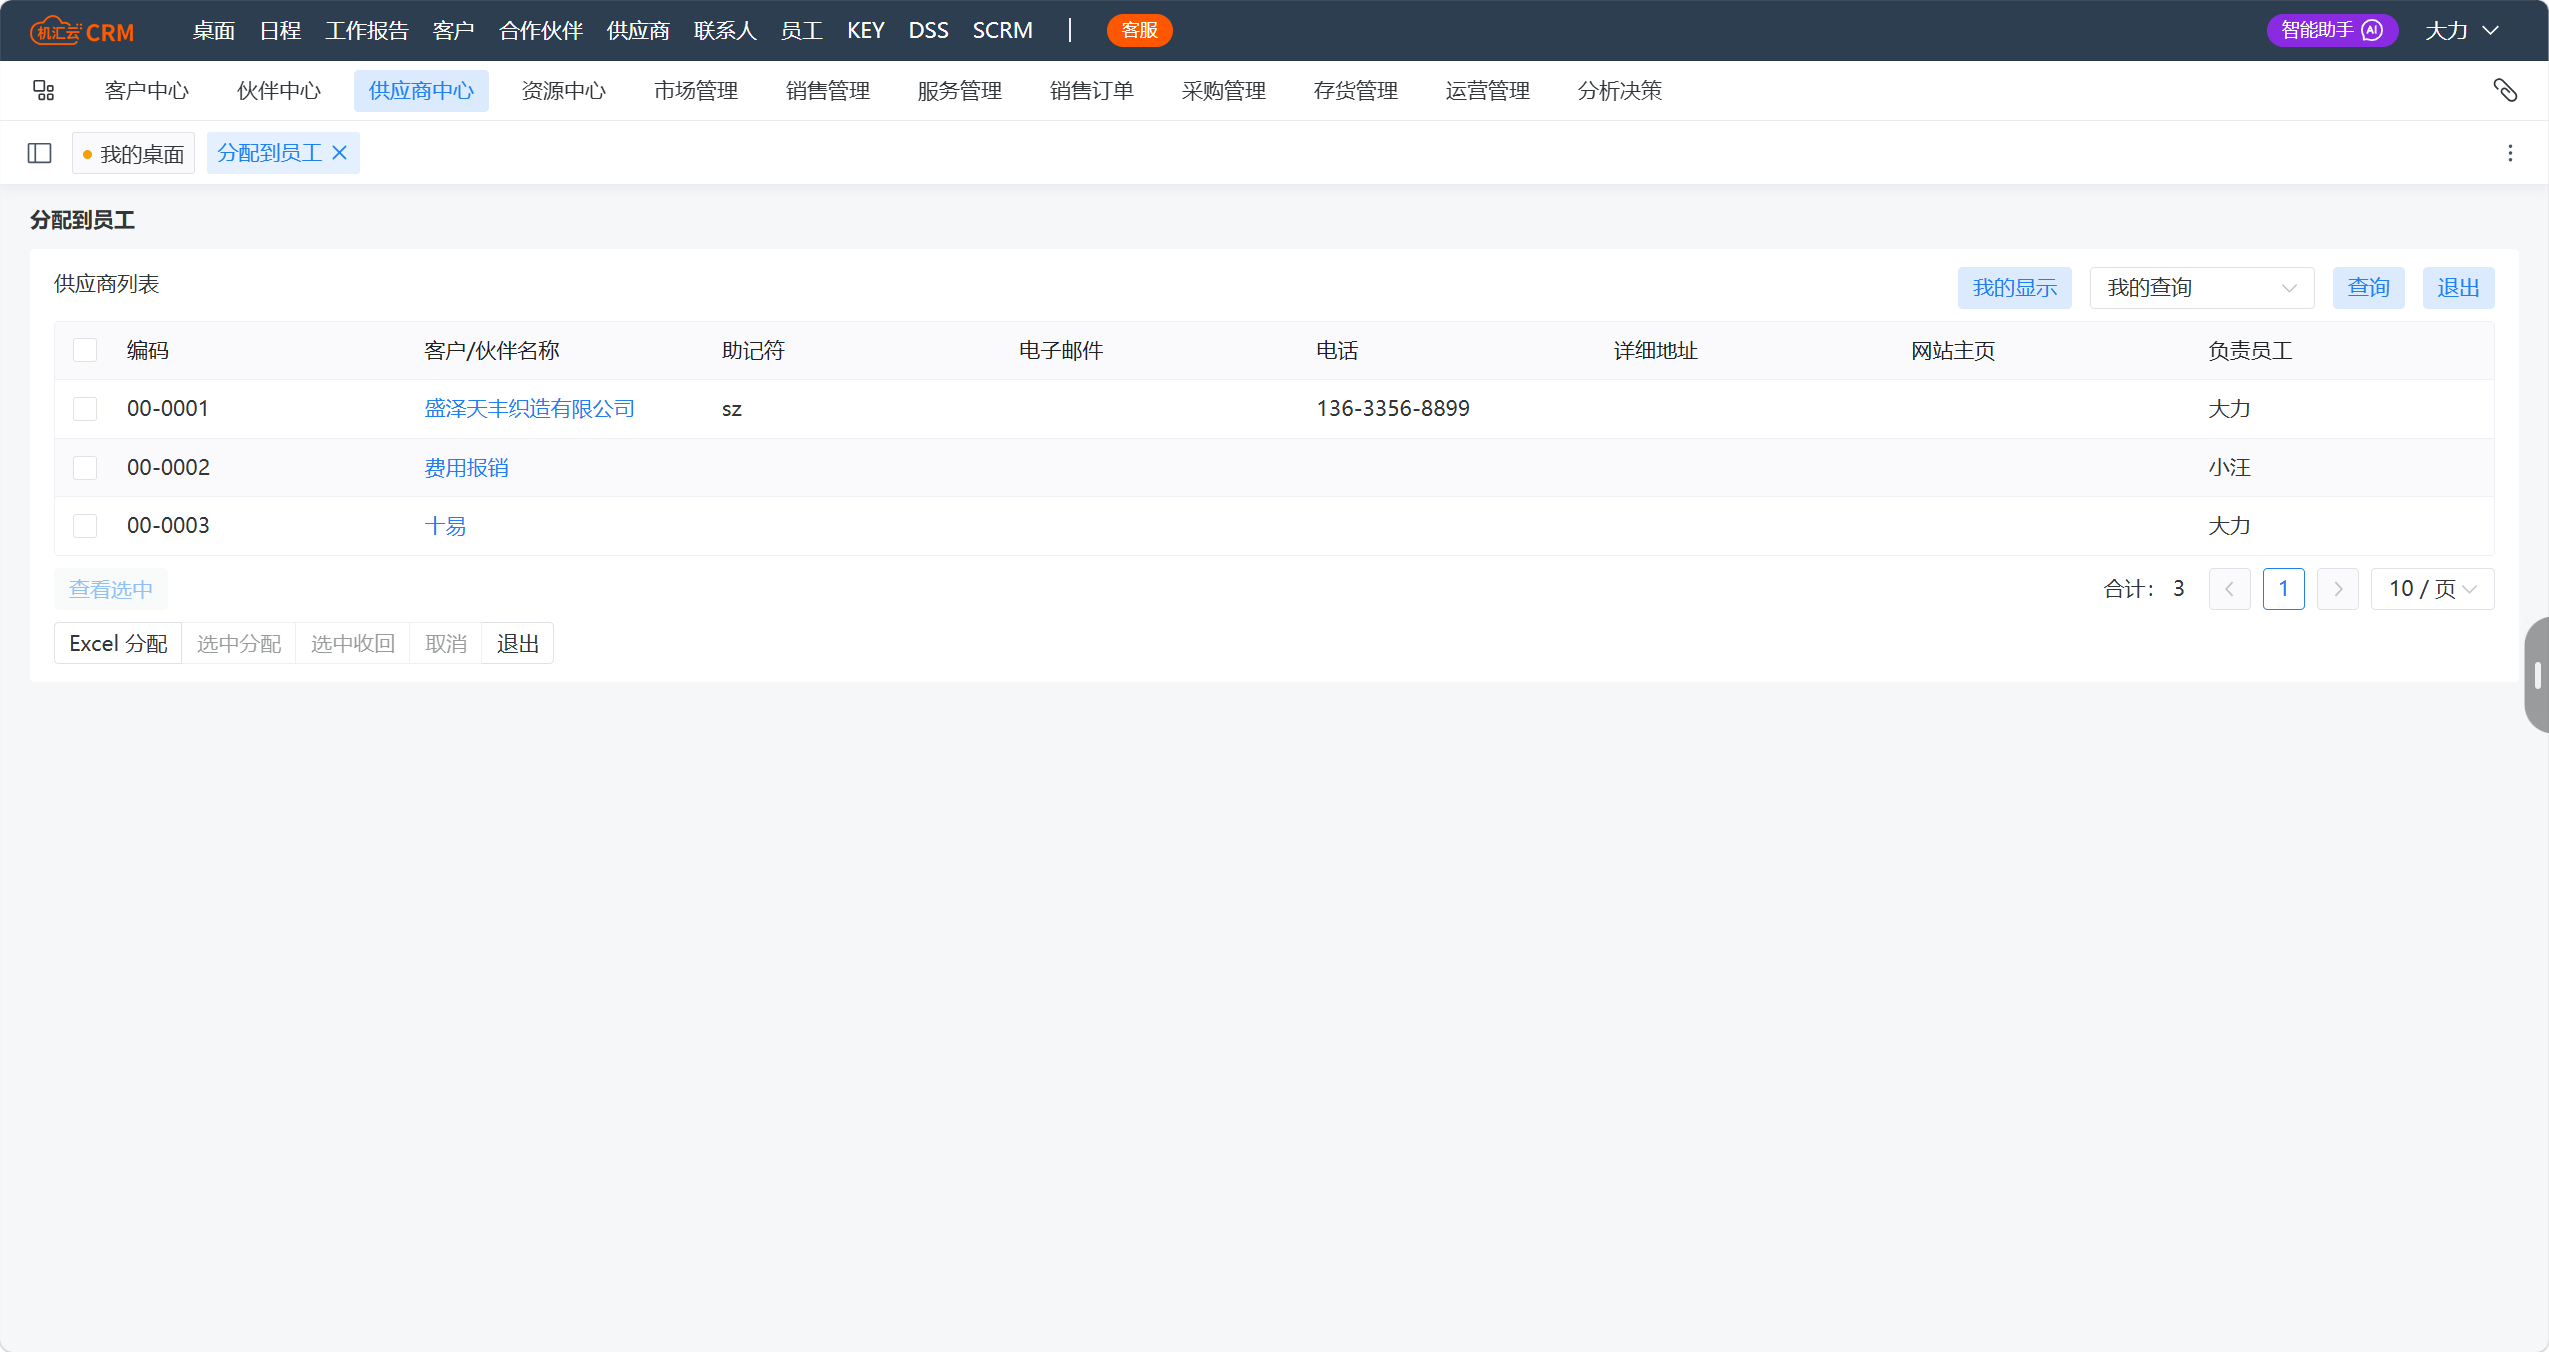Toggle the sidebar panel icon
2549x1352 pixels.
(x=40, y=153)
